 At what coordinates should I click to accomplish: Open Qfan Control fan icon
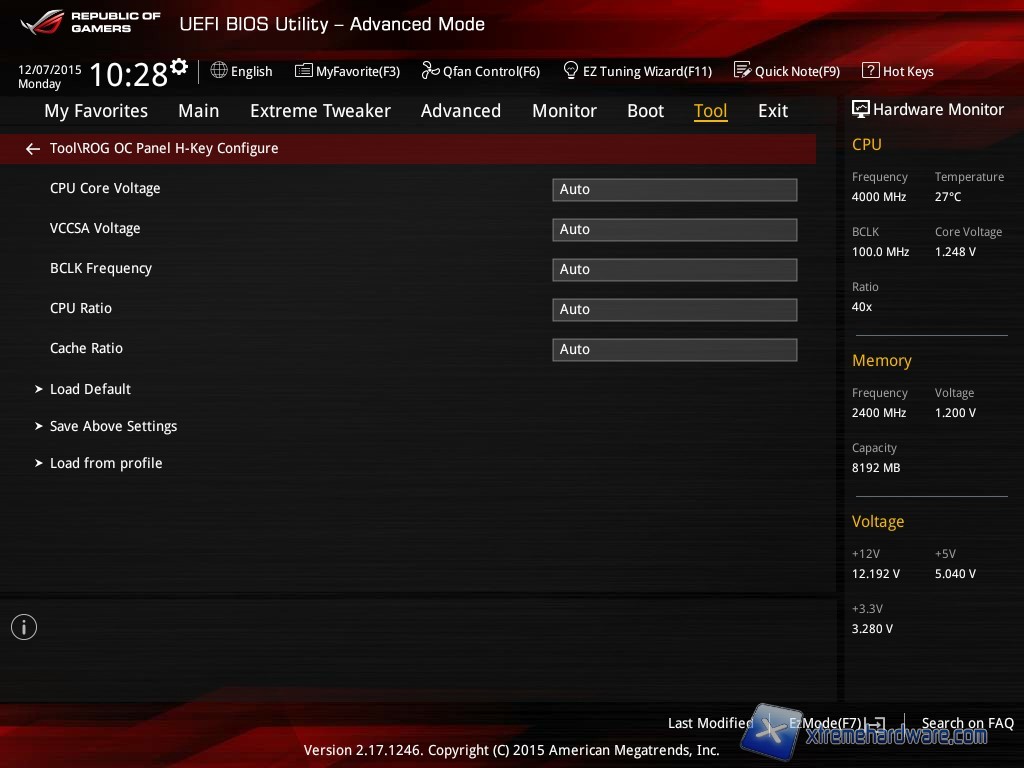click(x=430, y=71)
